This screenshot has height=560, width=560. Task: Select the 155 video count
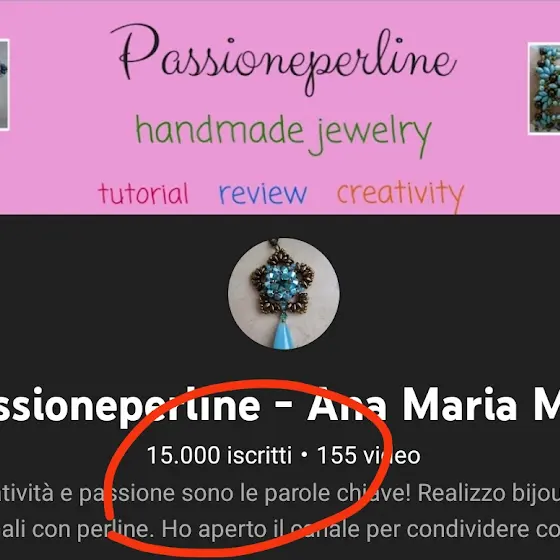369,455
